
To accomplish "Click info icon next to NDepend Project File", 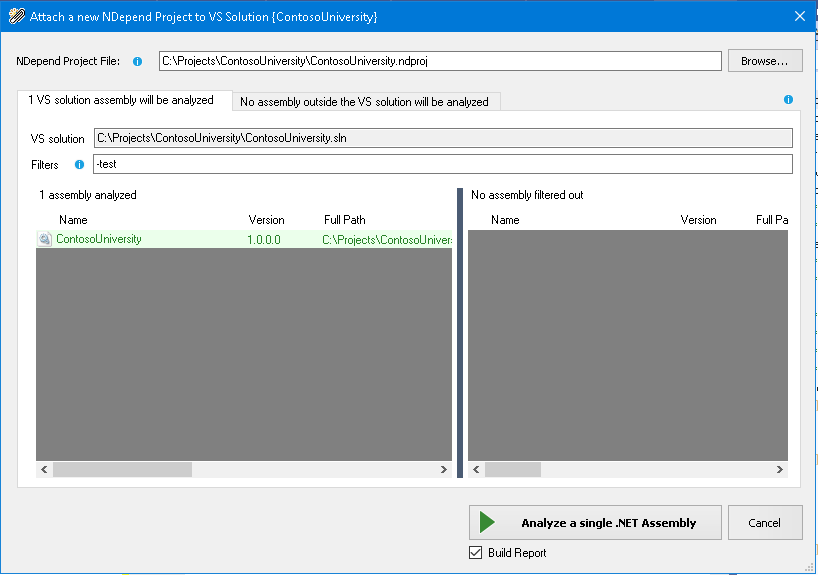I will click(x=137, y=62).
